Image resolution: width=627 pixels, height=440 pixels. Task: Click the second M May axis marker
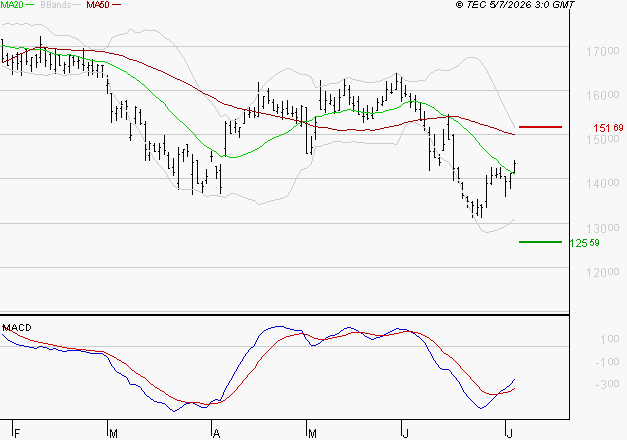point(312,434)
